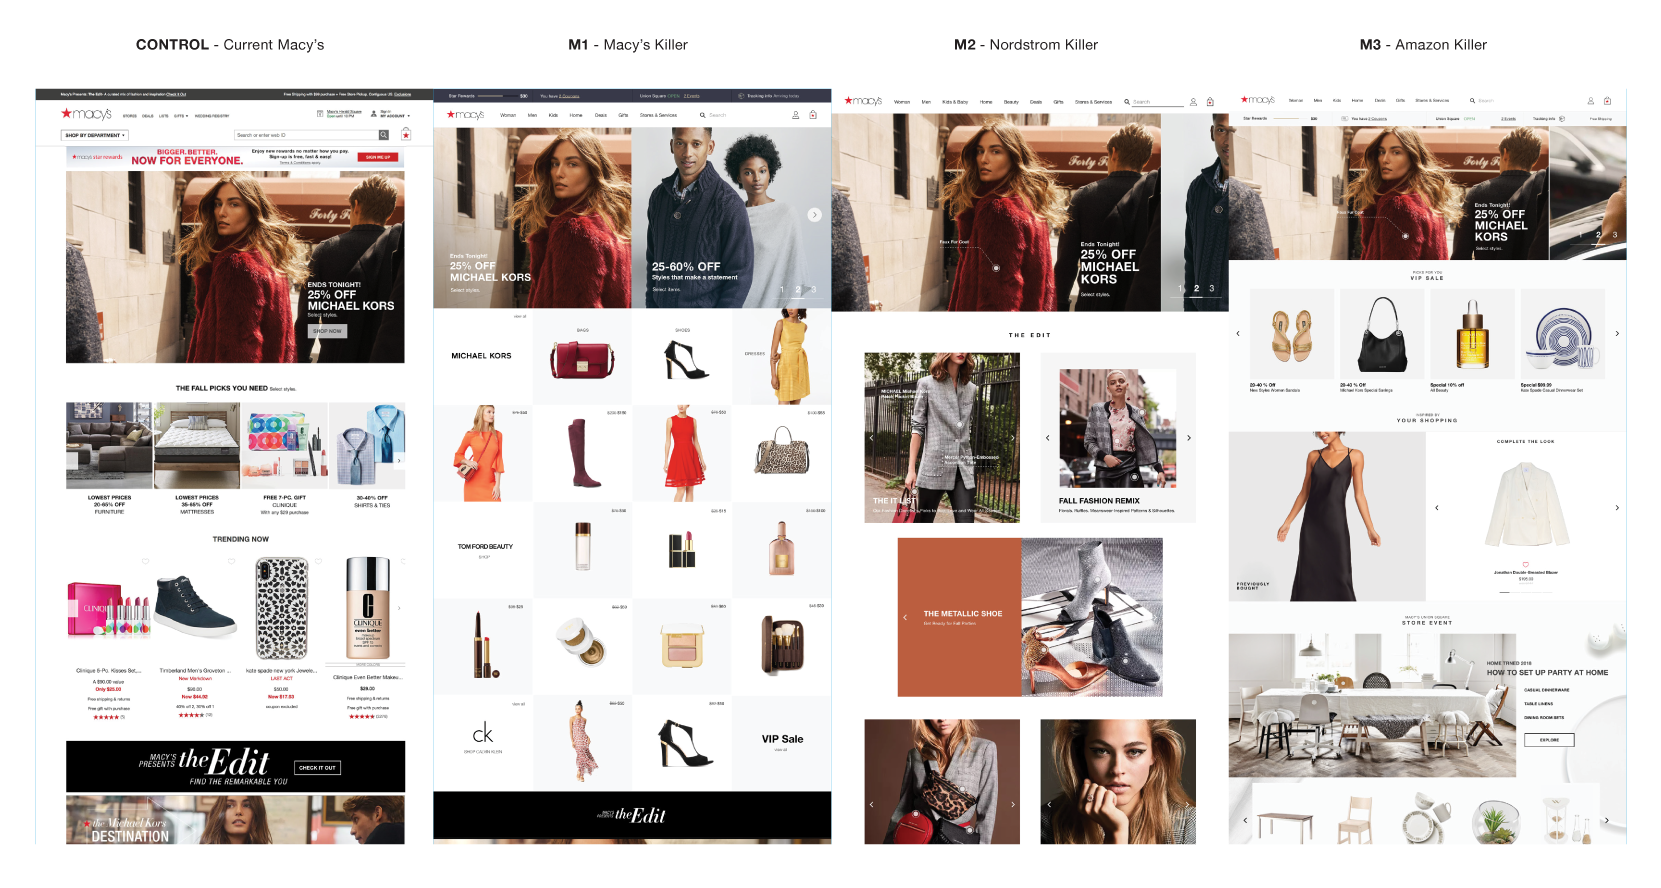Click the search magnifier icon in M3 header
The width and height of the screenshot is (1661, 888).
tap(1472, 101)
